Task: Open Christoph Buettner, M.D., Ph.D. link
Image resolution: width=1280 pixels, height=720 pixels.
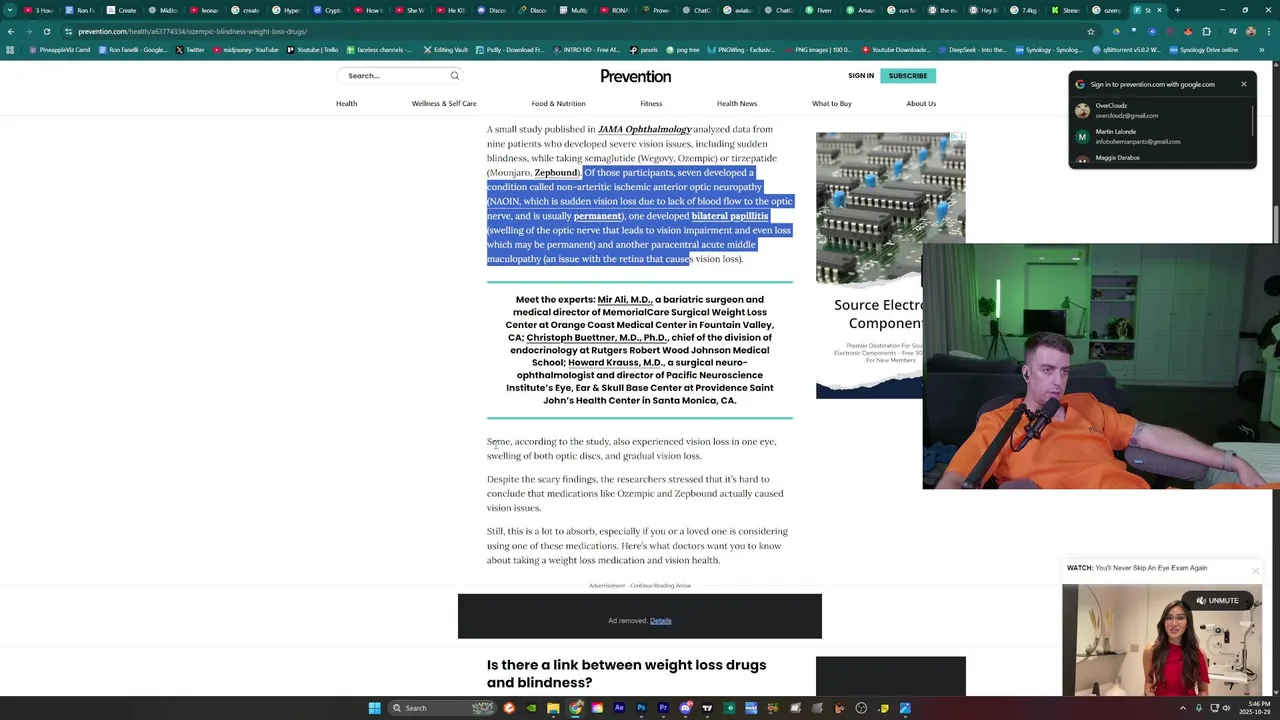Action: pos(596,338)
